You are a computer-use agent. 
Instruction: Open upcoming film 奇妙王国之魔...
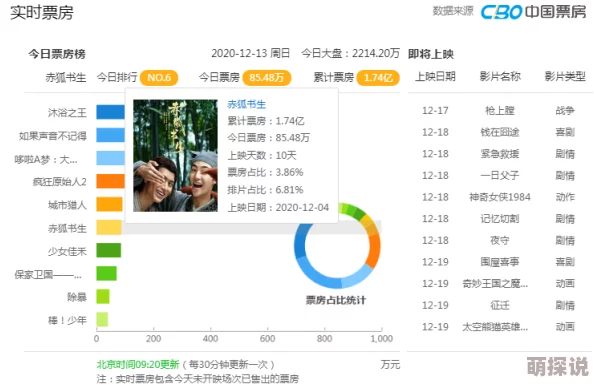tap(495, 283)
